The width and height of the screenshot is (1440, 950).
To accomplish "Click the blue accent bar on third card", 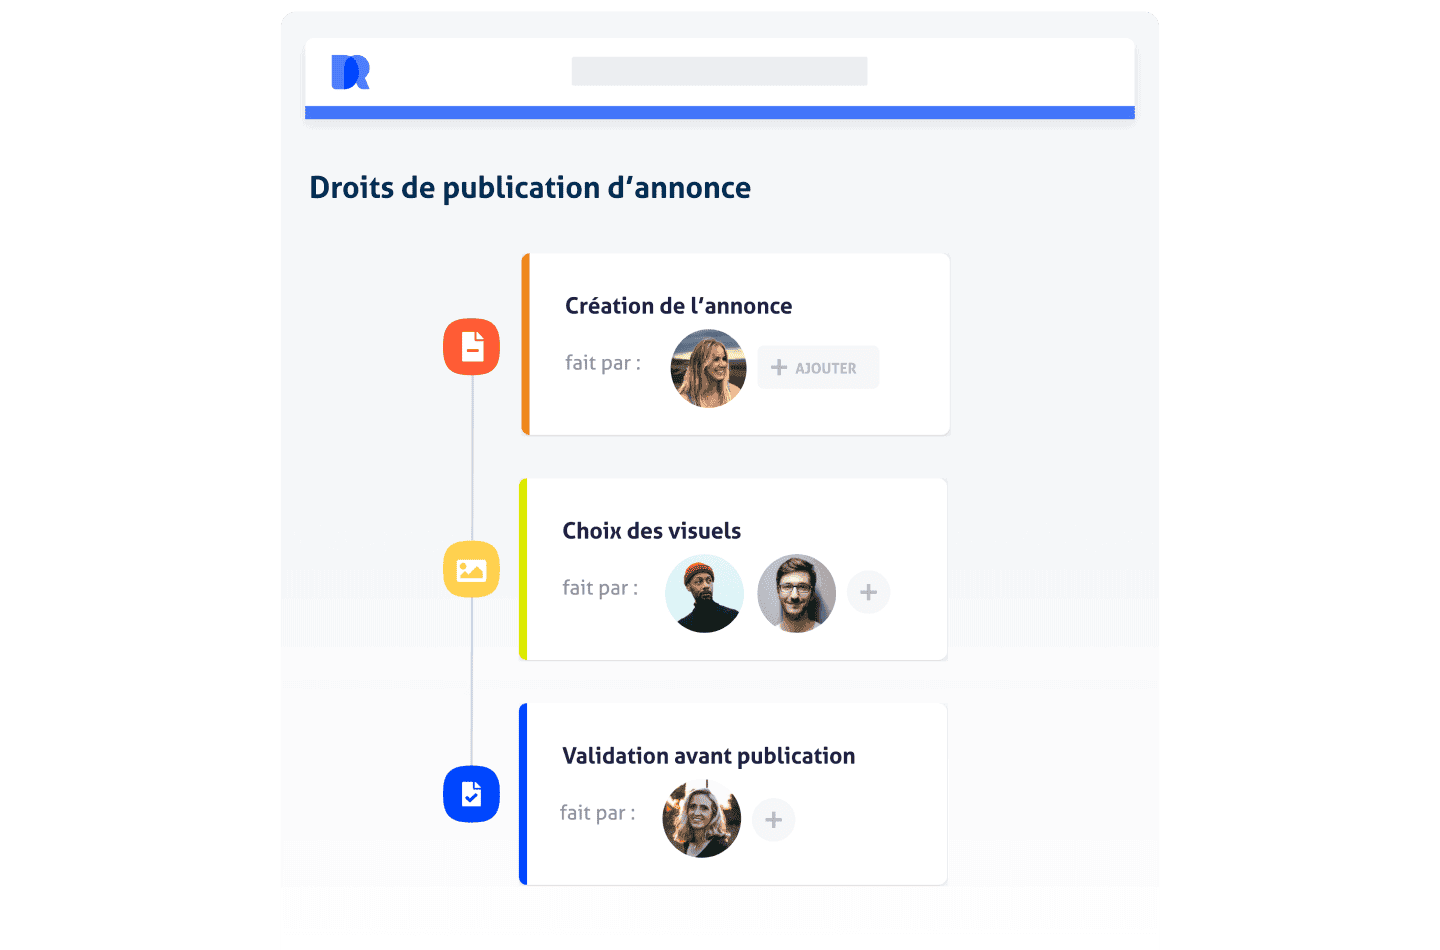I will tap(523, 794).
